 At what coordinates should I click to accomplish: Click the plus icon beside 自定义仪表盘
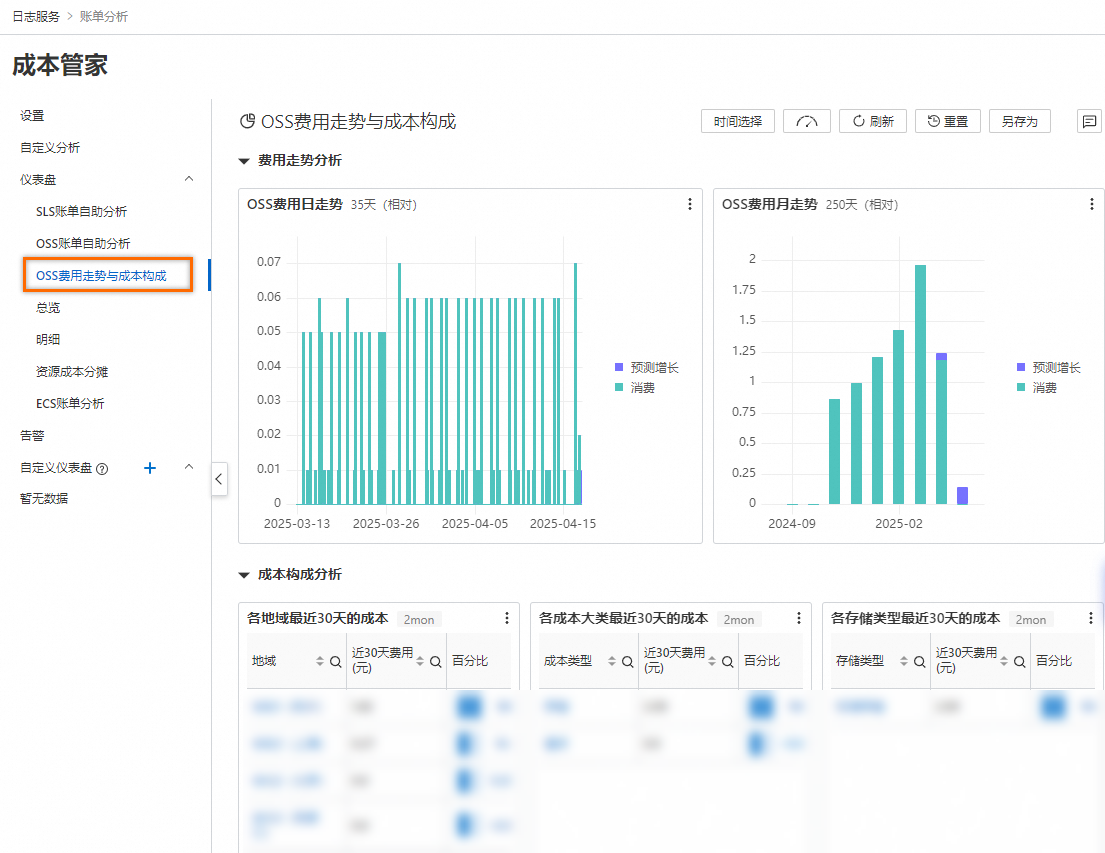150,467
